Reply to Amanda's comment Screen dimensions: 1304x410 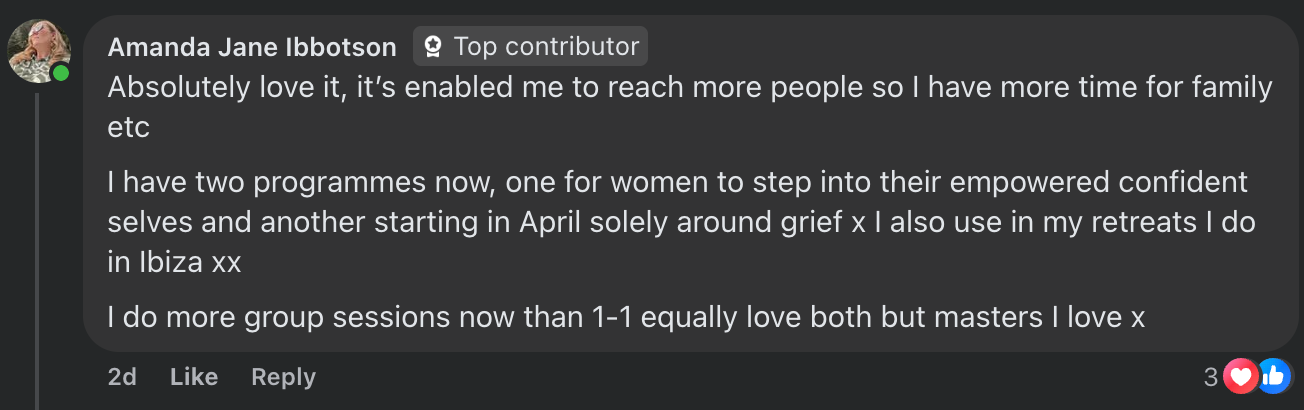[x=283, y=376]
